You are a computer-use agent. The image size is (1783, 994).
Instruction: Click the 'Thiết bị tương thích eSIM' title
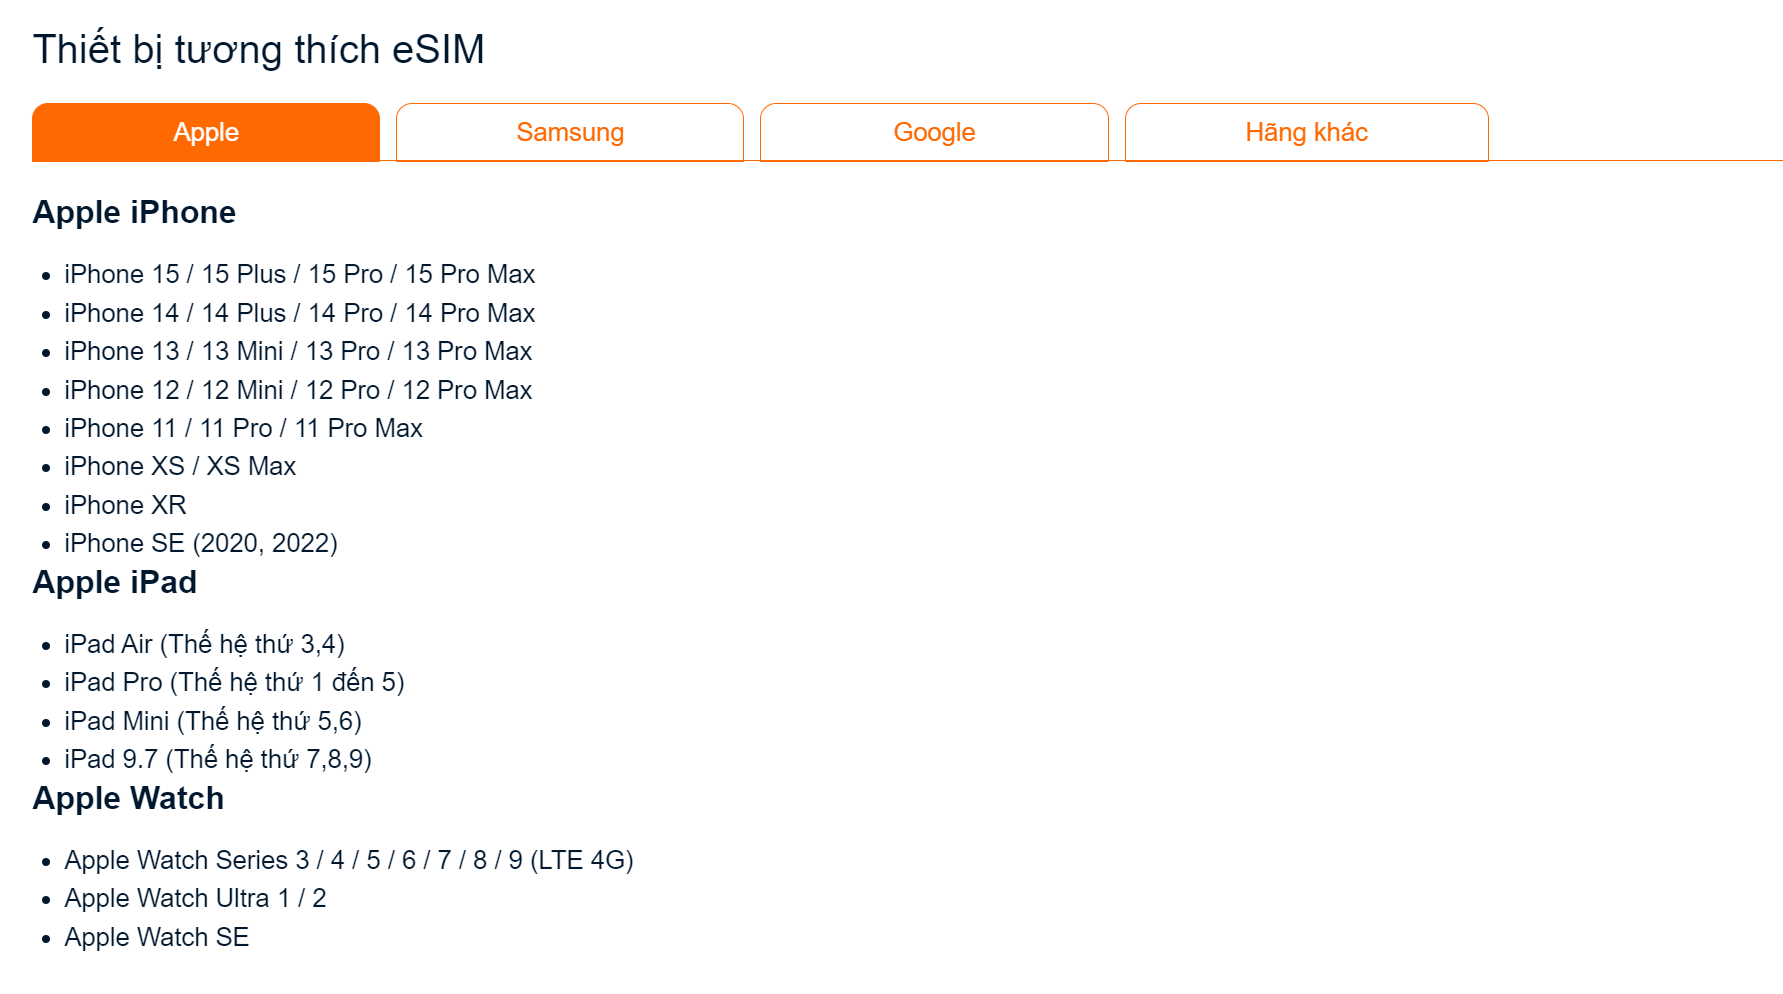259,49
